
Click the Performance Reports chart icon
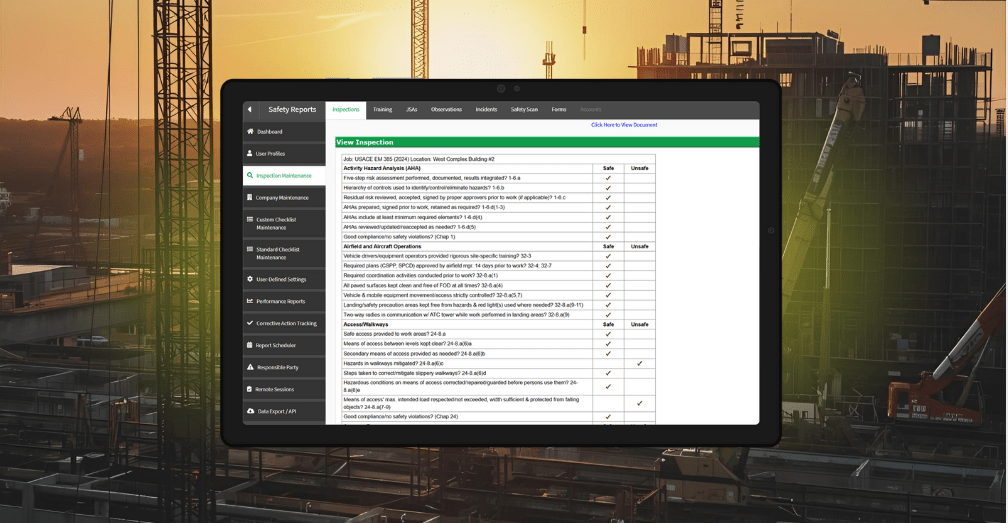point(249,301)
